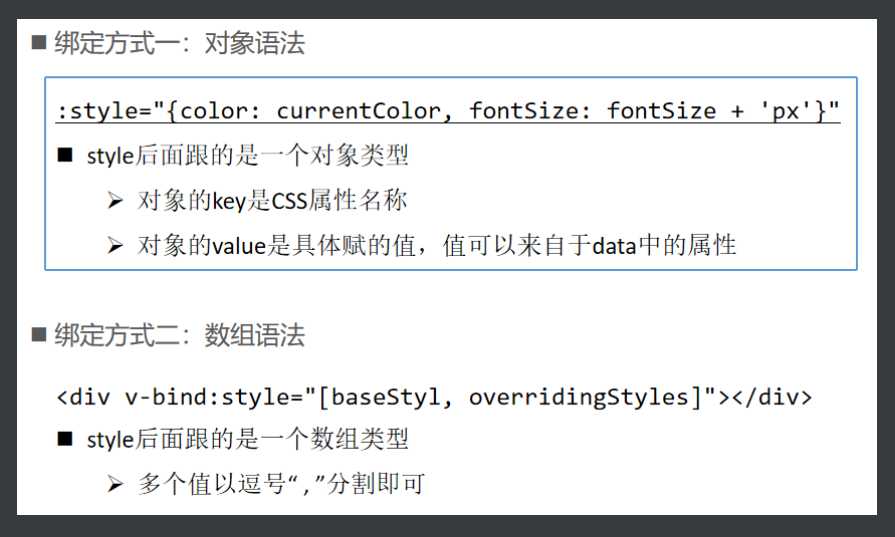Click arrow bullet before 对象的value是具体赋的值
The height and width of the screenshot is (537, 895).
click(115, 245)
